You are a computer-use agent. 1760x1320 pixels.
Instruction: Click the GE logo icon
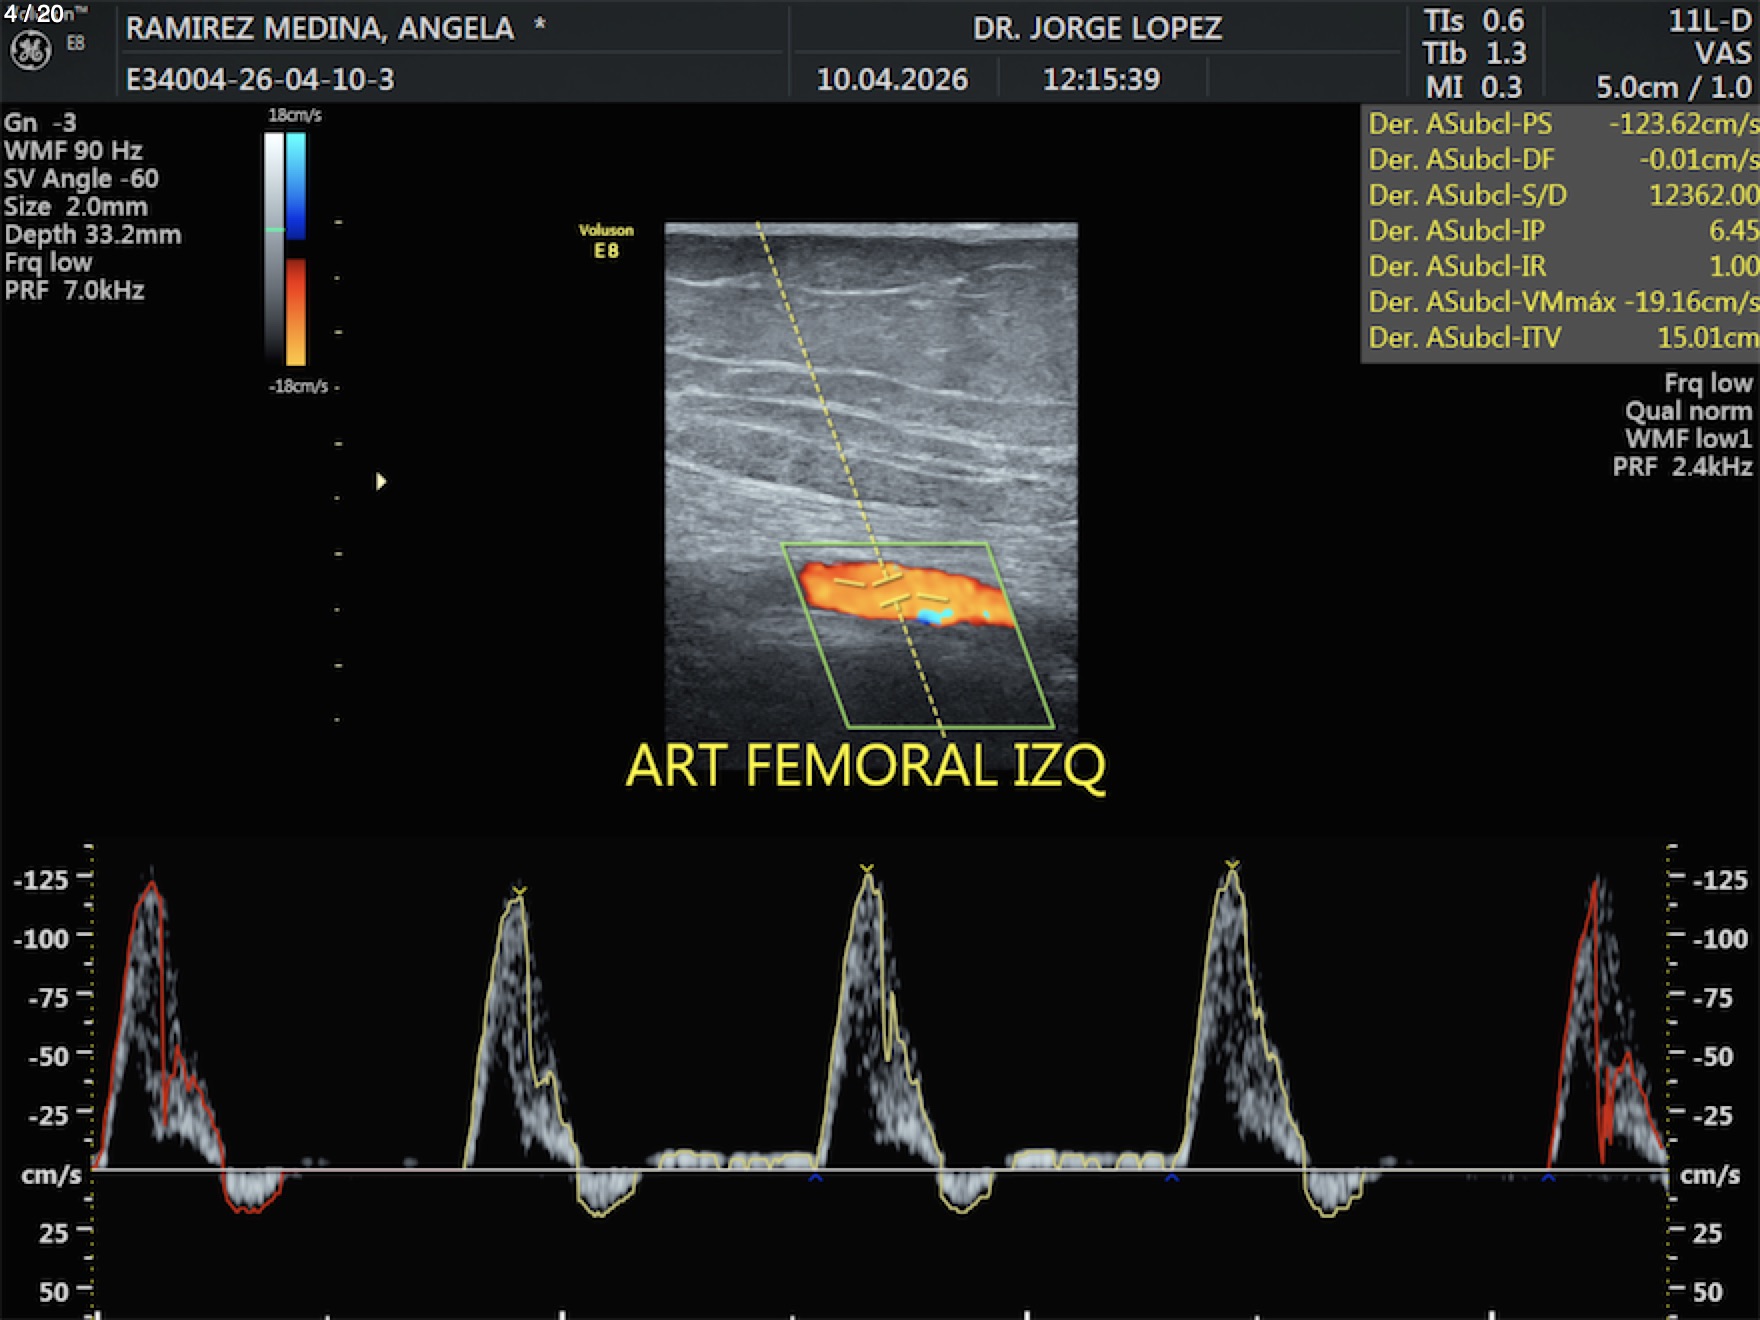click(x=30, y=50)
